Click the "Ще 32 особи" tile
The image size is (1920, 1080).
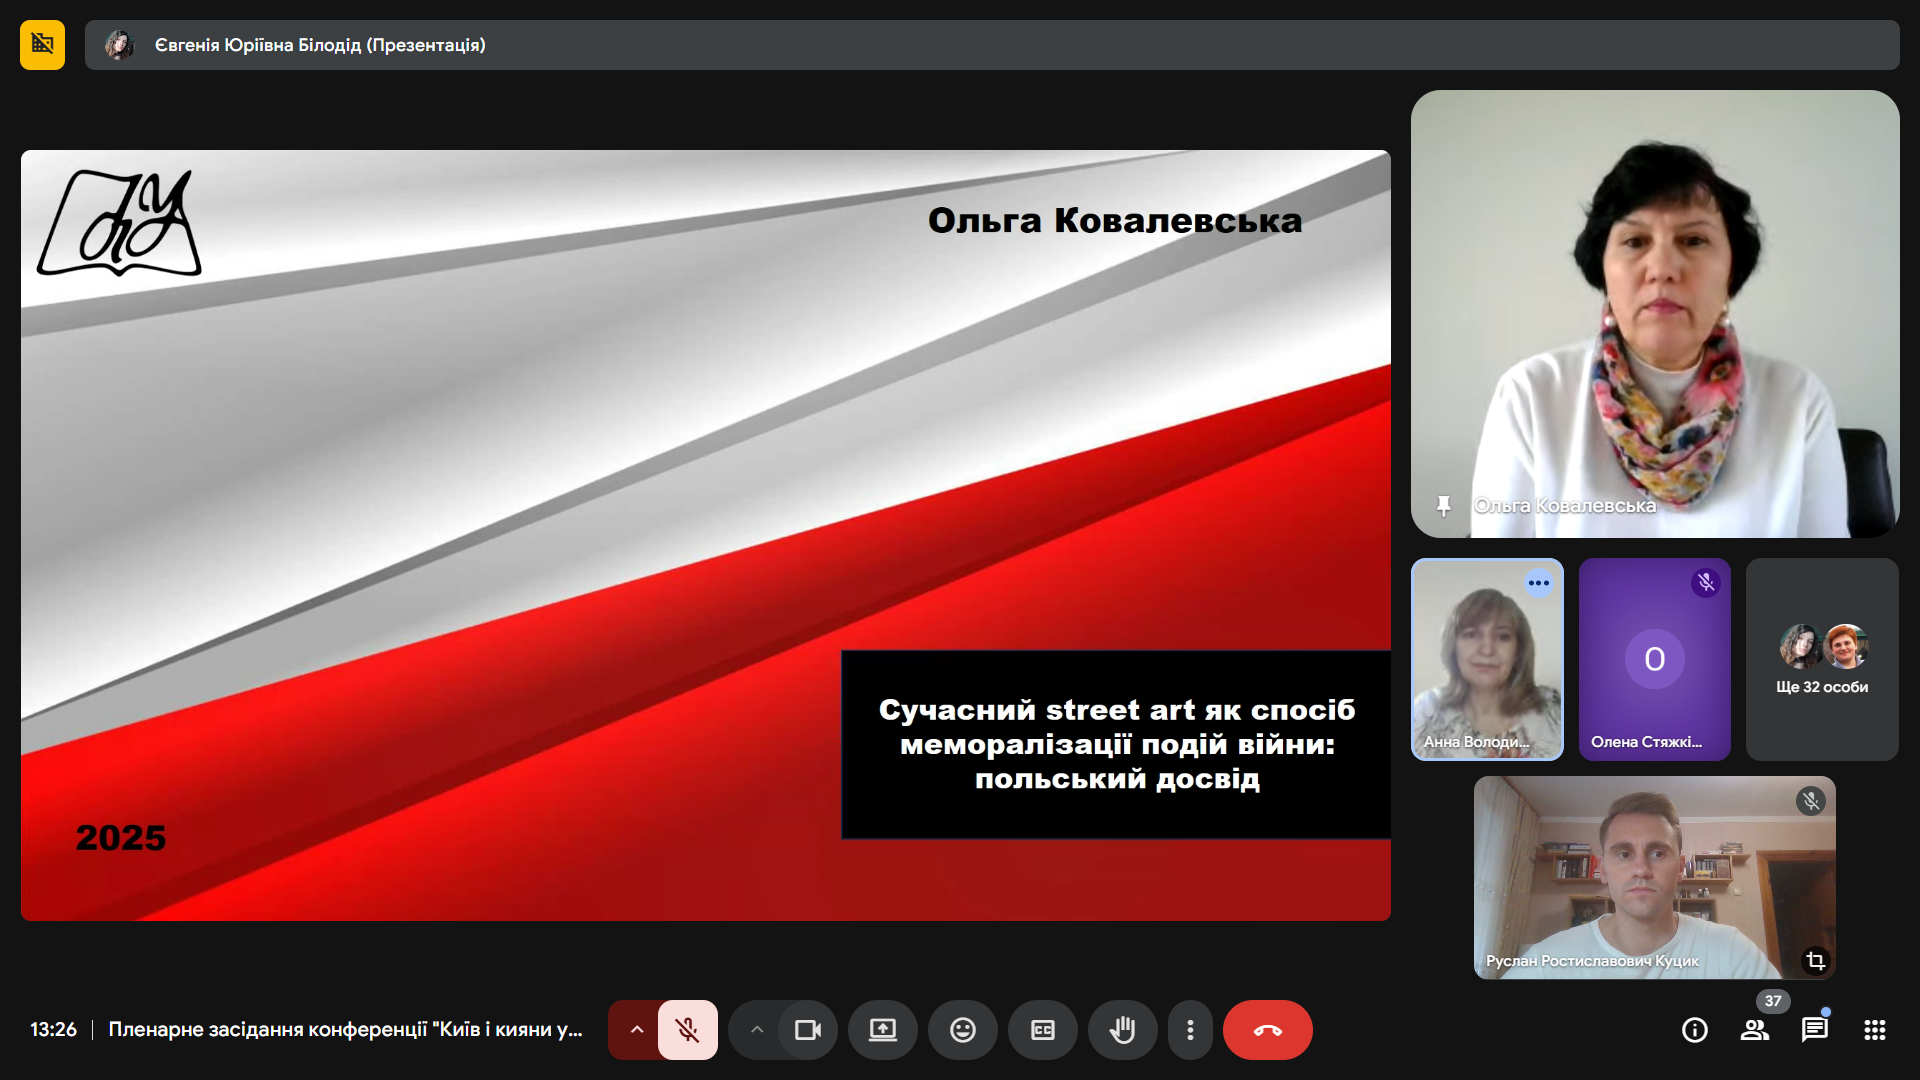[1821, 660]
